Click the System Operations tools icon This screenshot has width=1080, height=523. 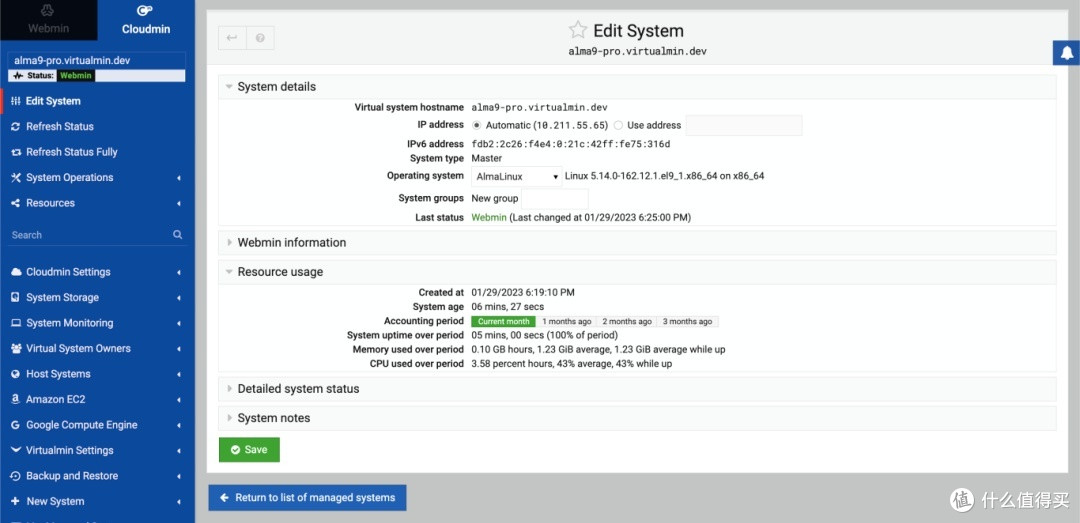pyautogui.click(x=16, y=177)
